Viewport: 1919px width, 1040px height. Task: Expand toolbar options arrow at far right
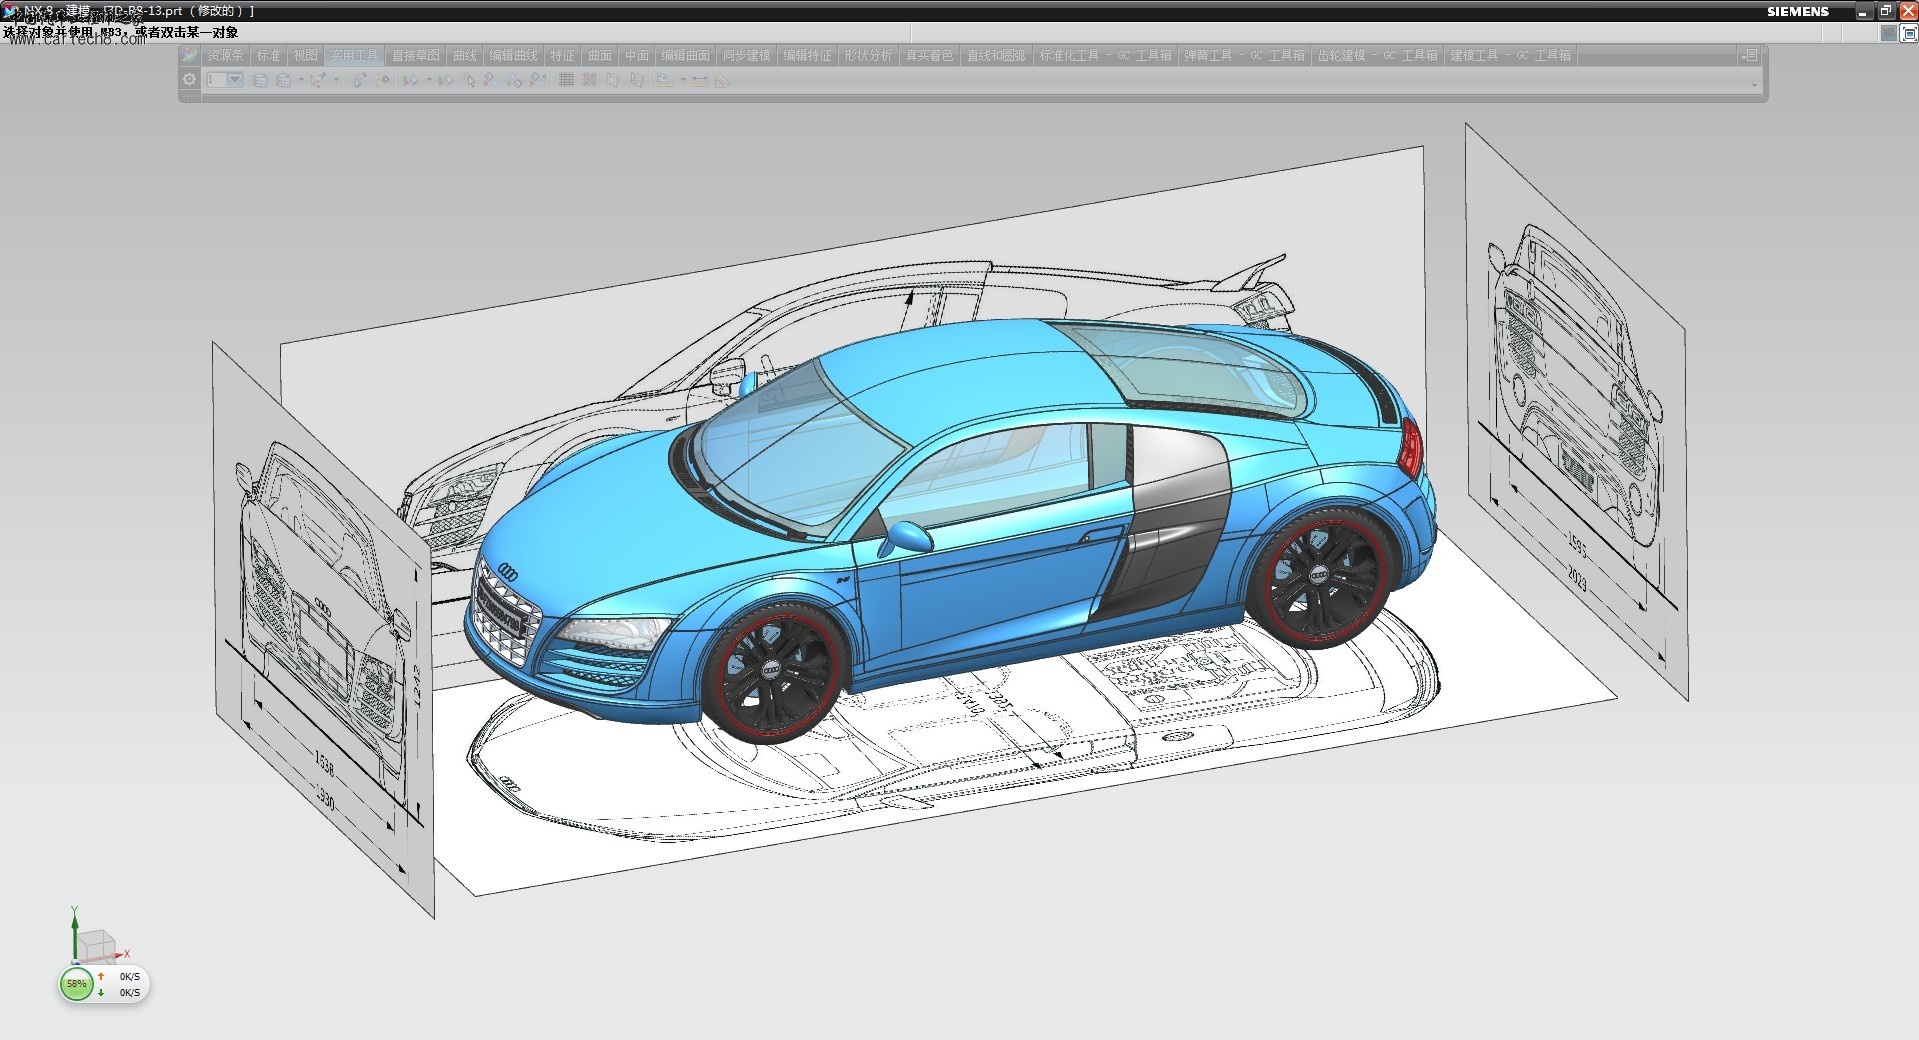[x=1754, y=86]
